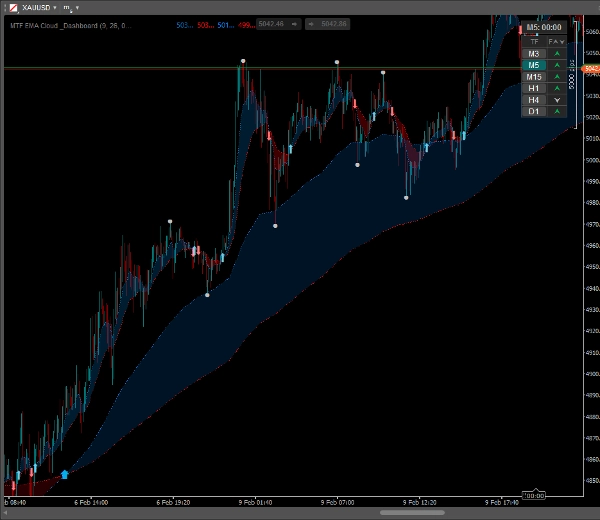Select the M15 timeframe in dashboard
The height and width of the screenshot is (520, 600).
[x=534, y=77]
